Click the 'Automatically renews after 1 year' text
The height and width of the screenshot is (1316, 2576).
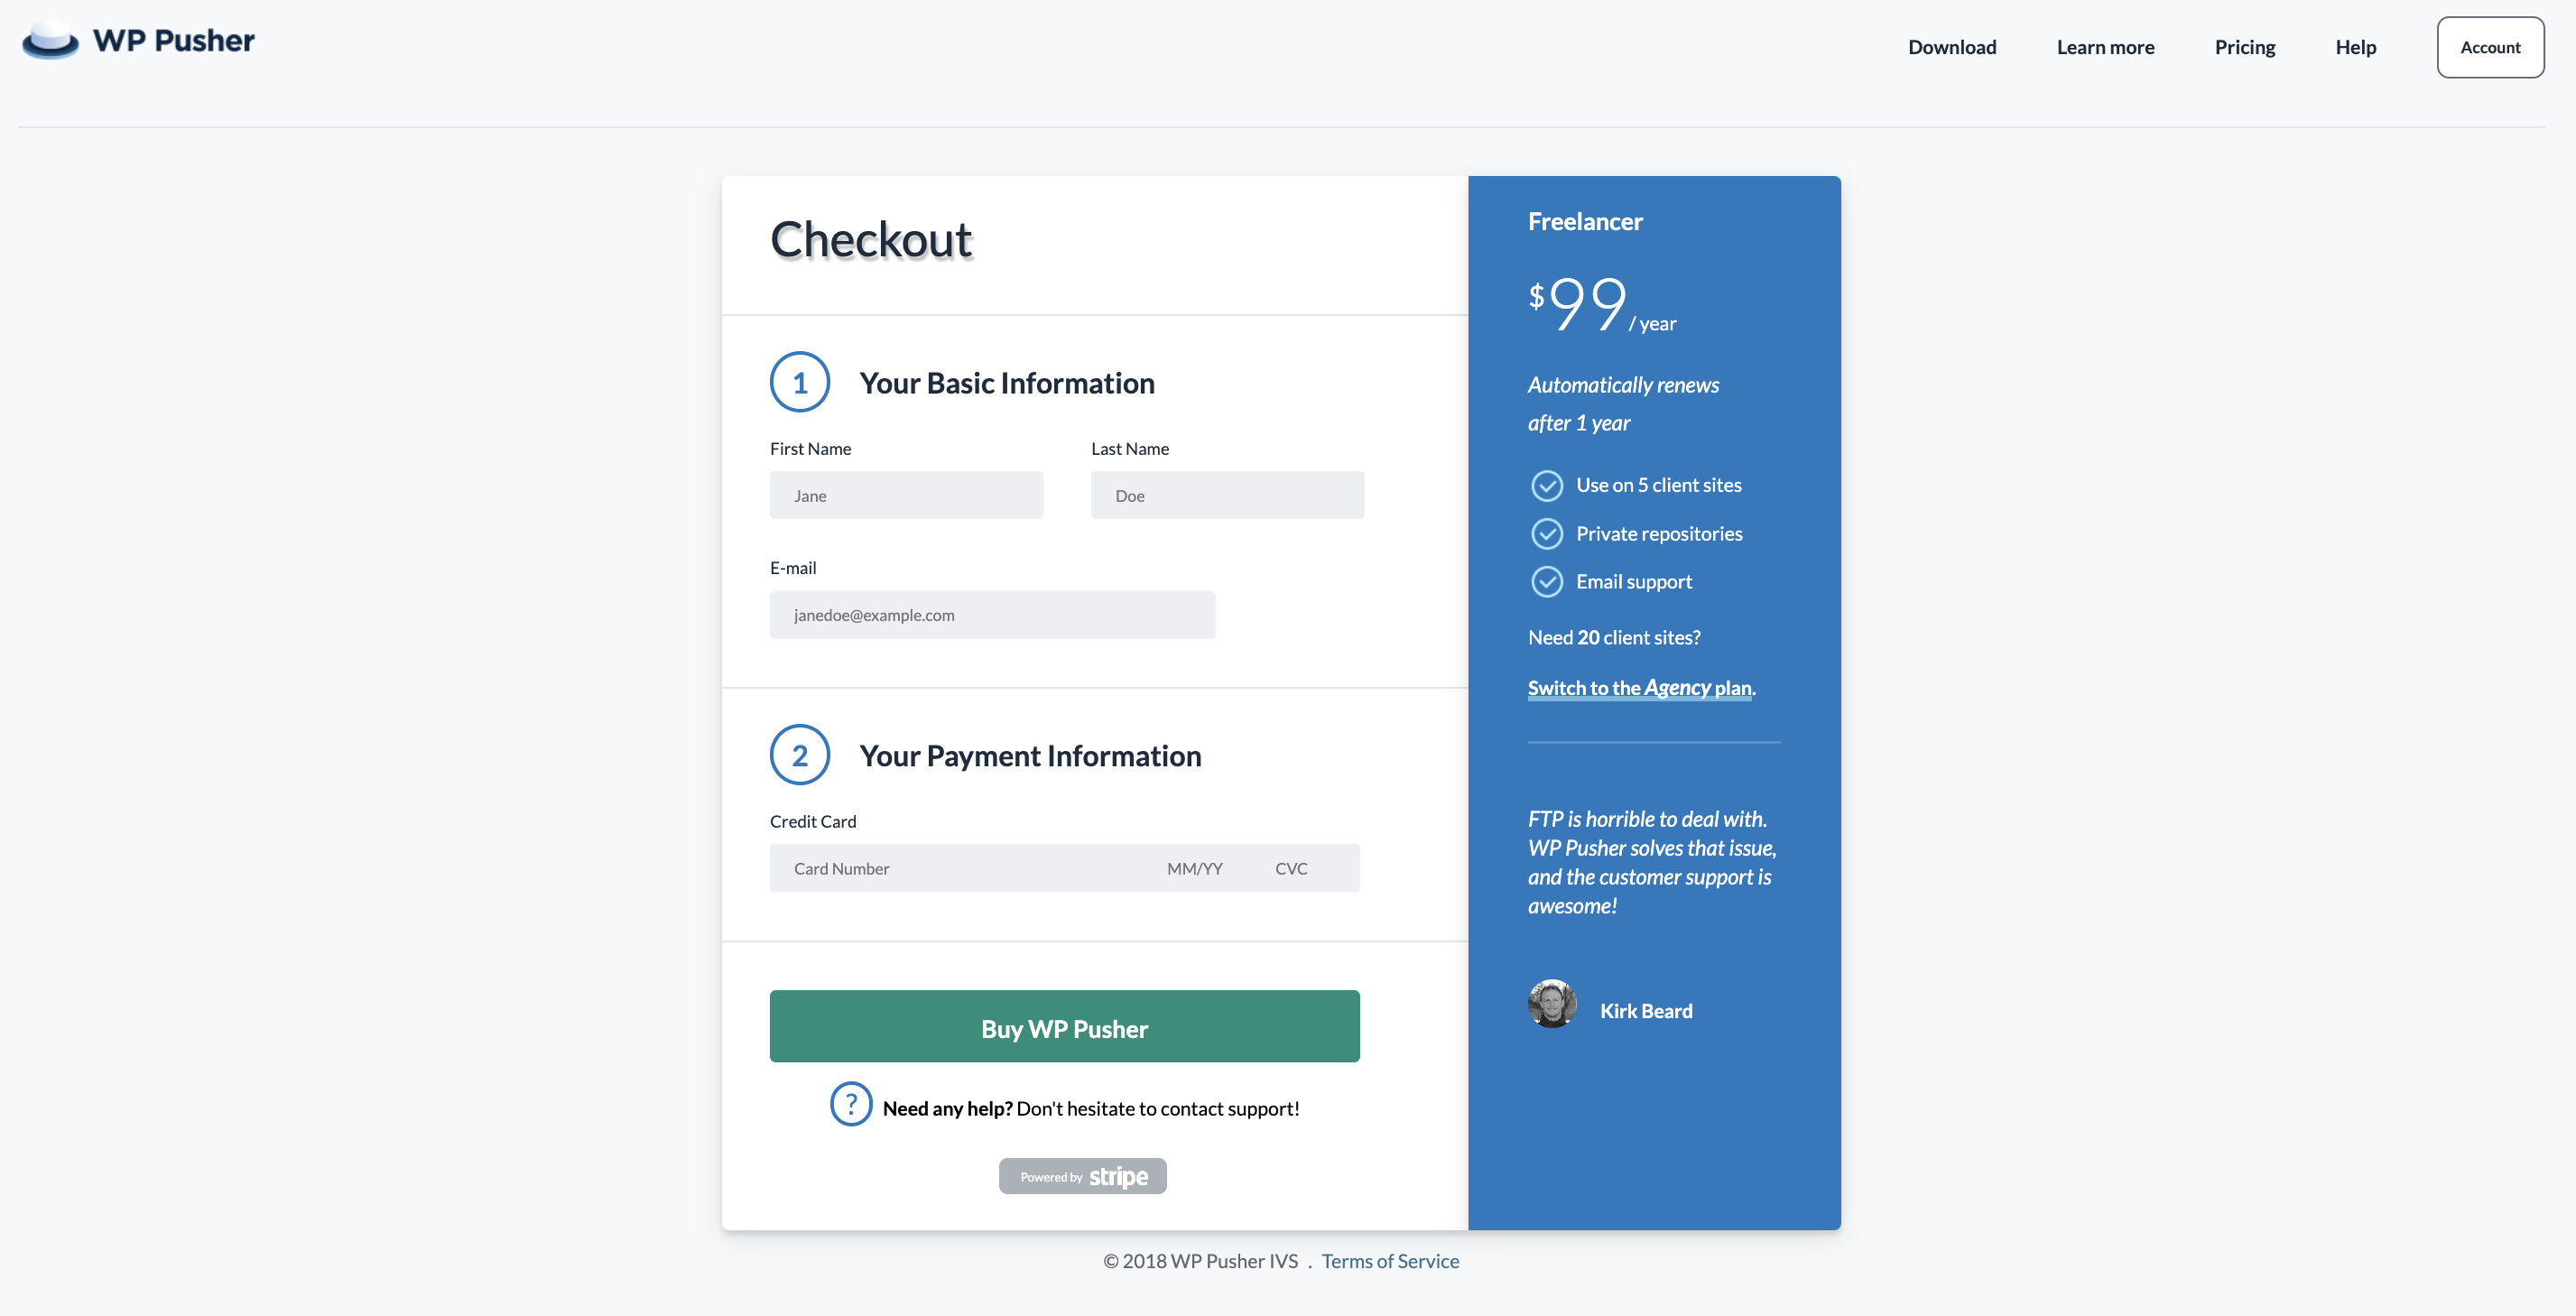[1623, 404]
